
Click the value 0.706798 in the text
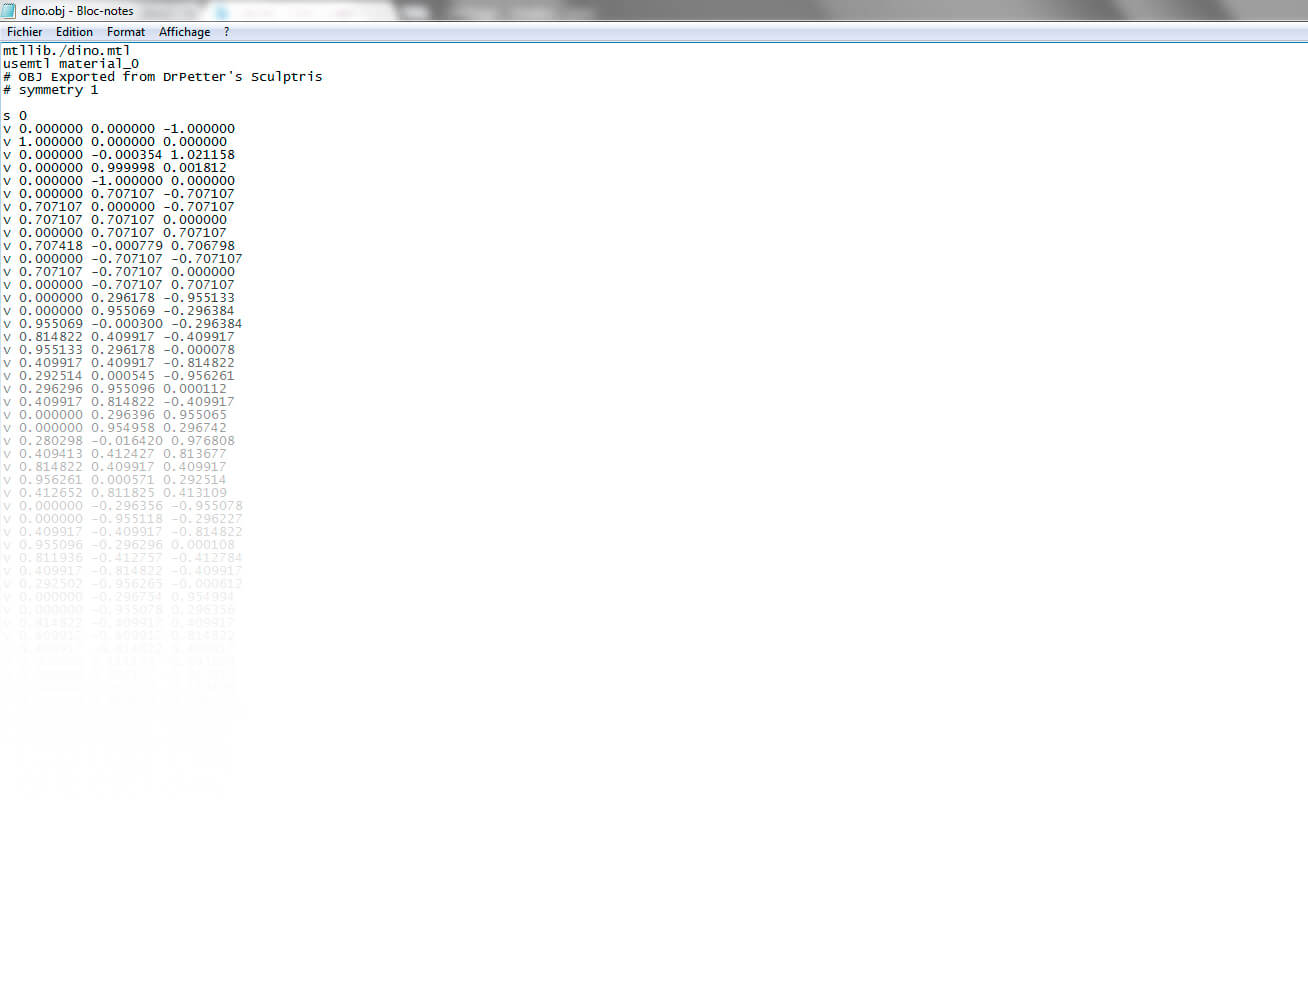pyautogui.click(x=203, y=246)
